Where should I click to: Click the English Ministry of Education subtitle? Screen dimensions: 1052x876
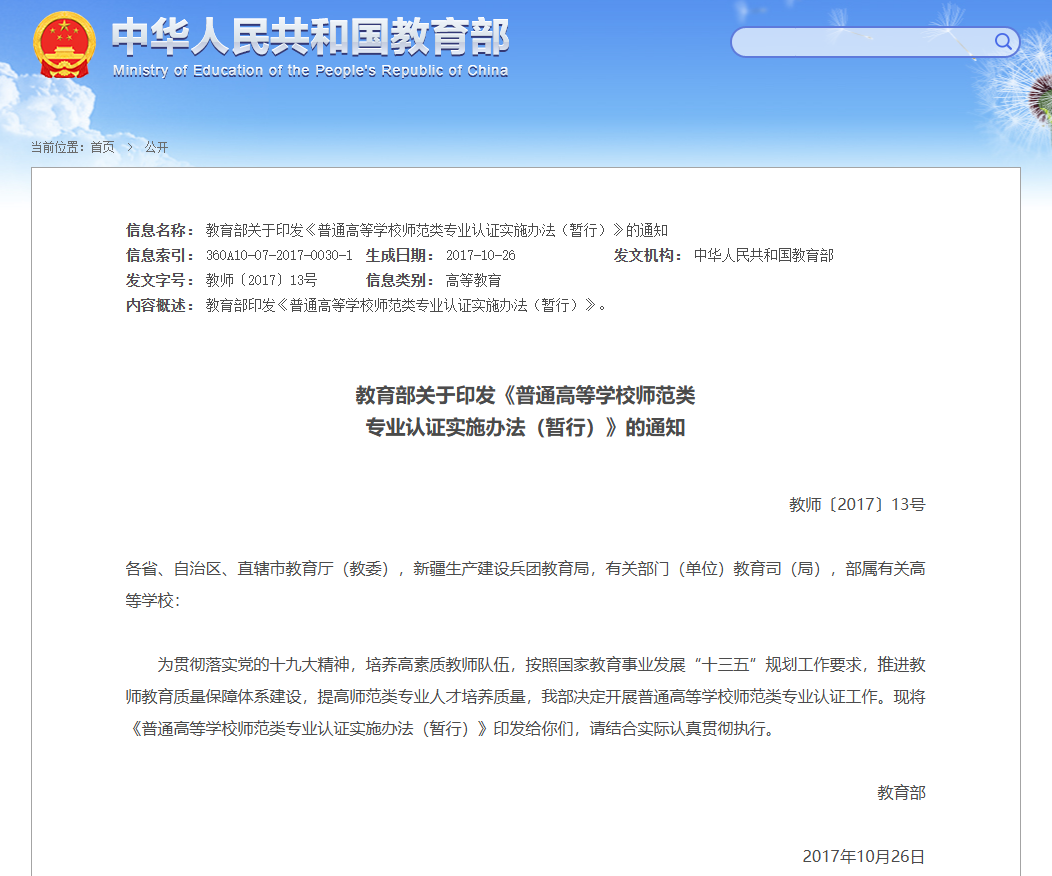tap(310, 71)
